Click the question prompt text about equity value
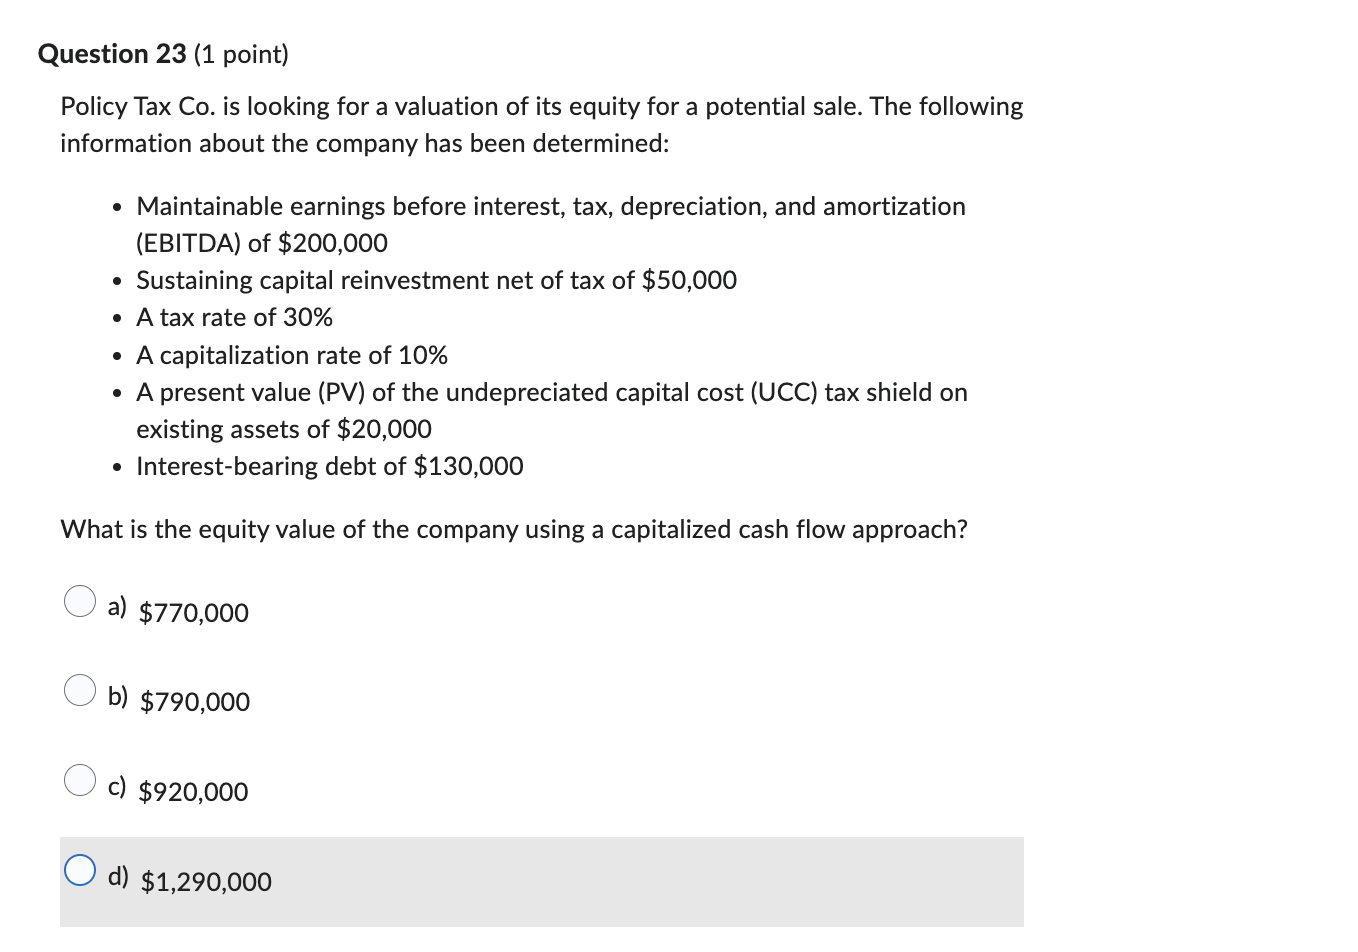The width and height of the screenshot is (1358, 952). 513,529
